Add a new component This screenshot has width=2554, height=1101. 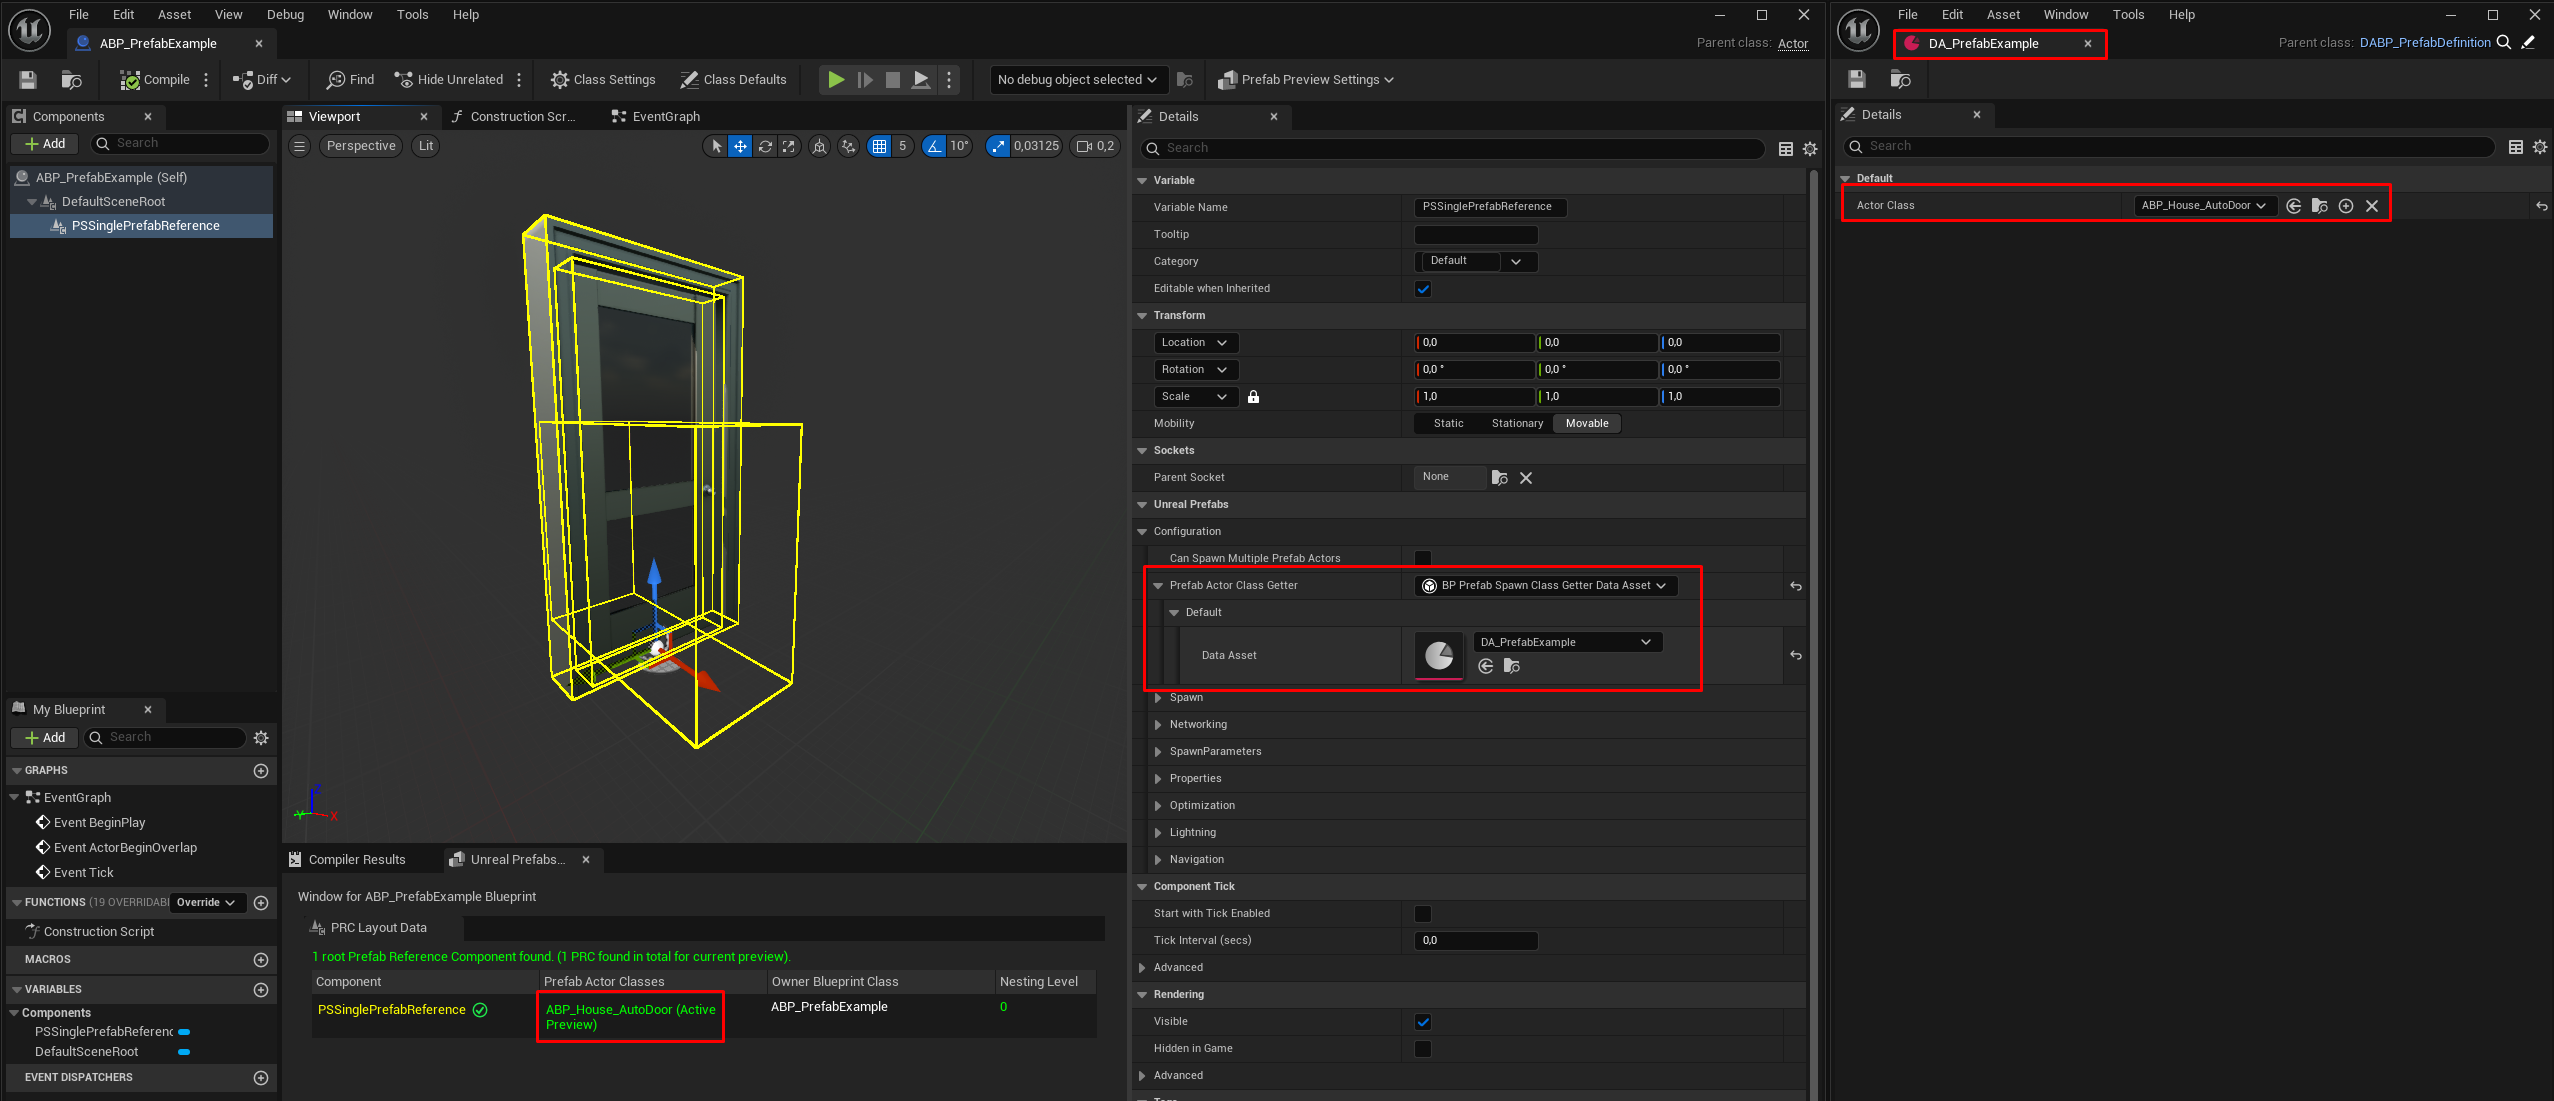[x=45, y=144]
